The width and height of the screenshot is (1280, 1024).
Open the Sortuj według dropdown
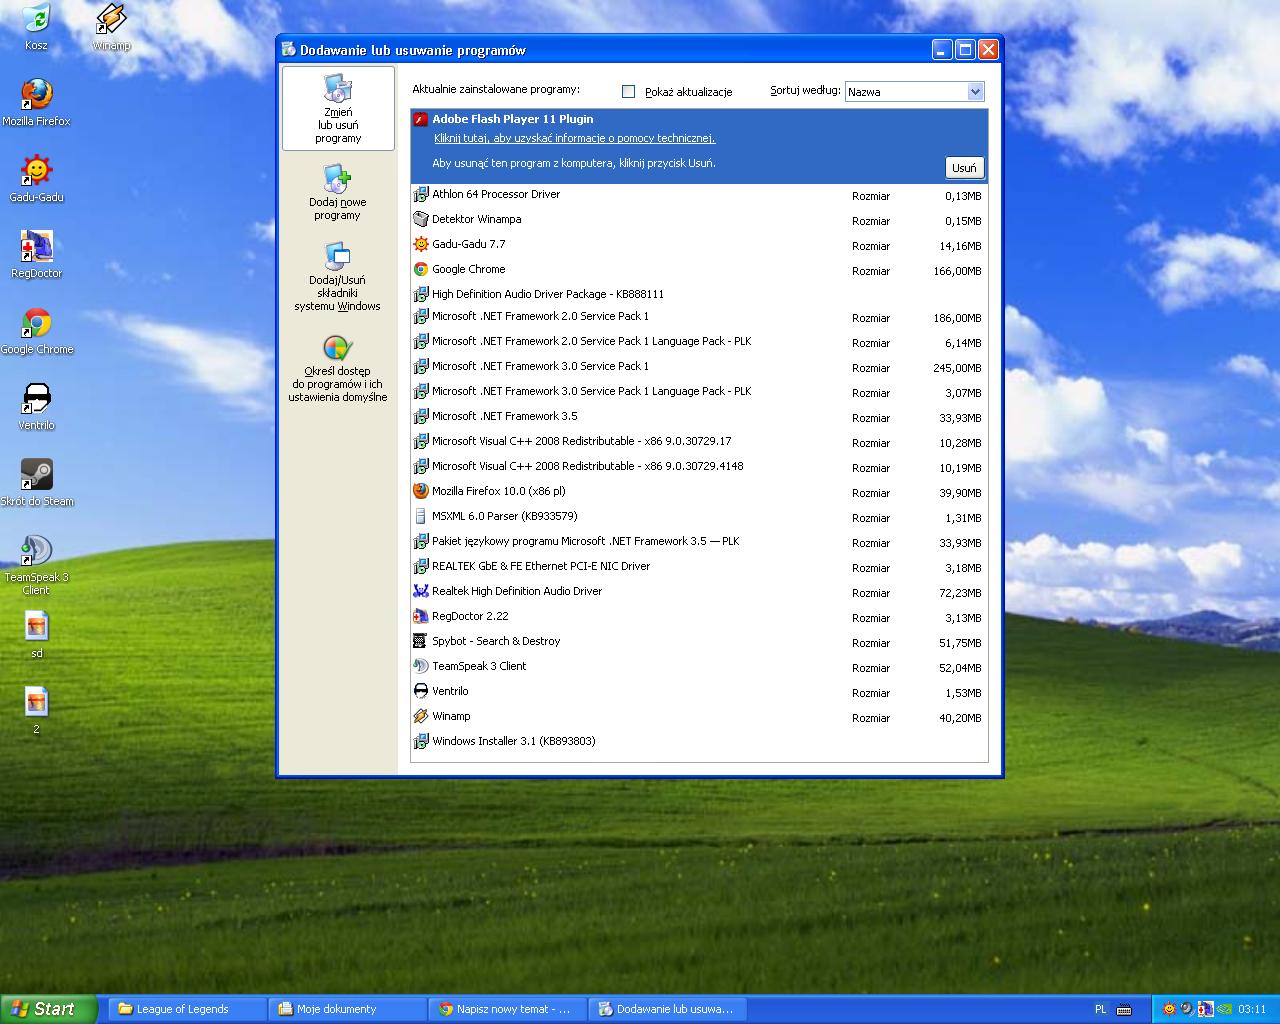(915, 91)
